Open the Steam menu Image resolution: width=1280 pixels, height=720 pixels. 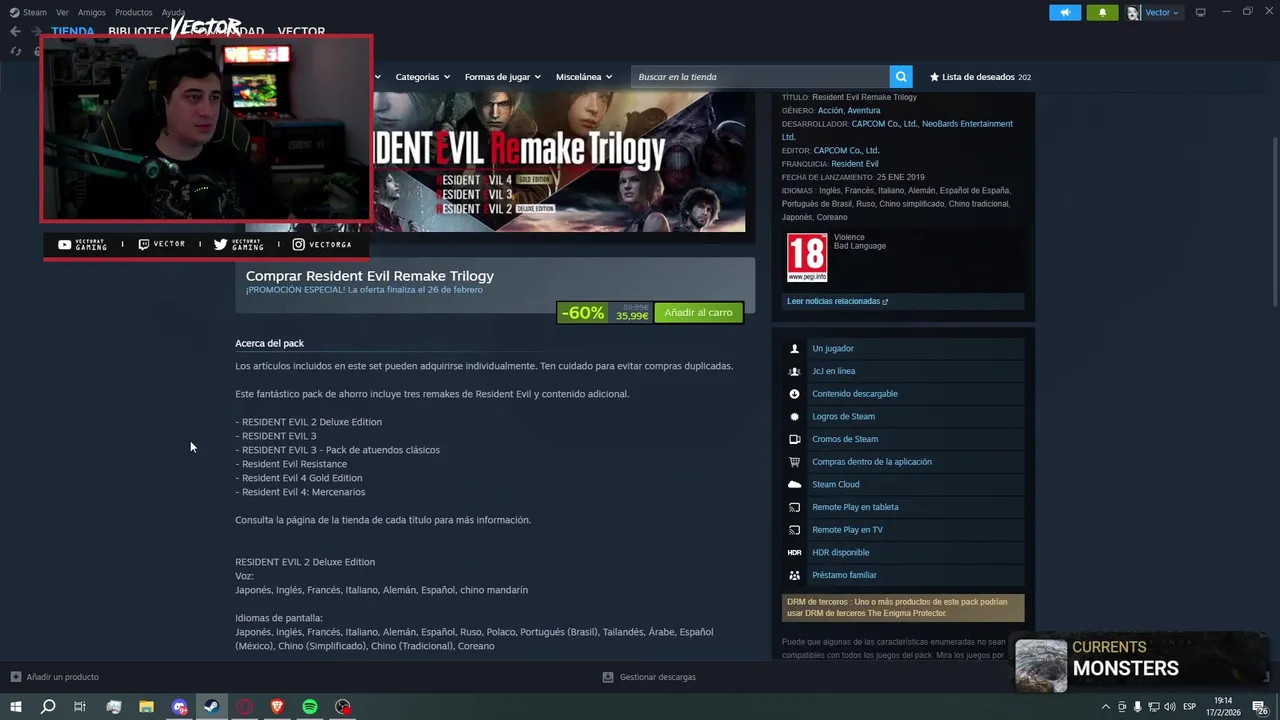[x=29, y=12]
